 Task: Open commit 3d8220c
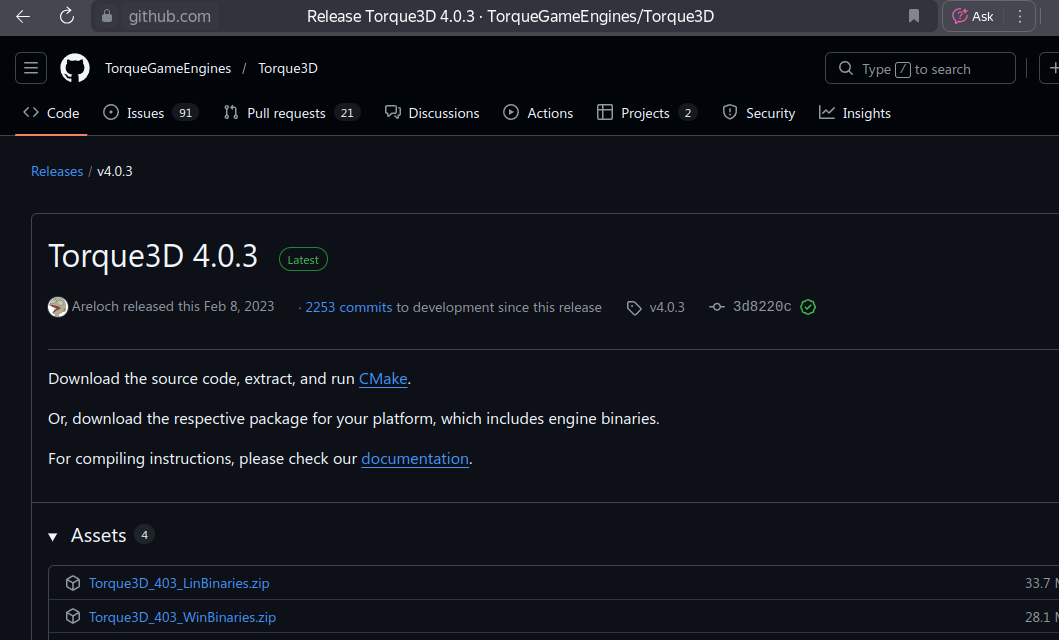point(762,306)
